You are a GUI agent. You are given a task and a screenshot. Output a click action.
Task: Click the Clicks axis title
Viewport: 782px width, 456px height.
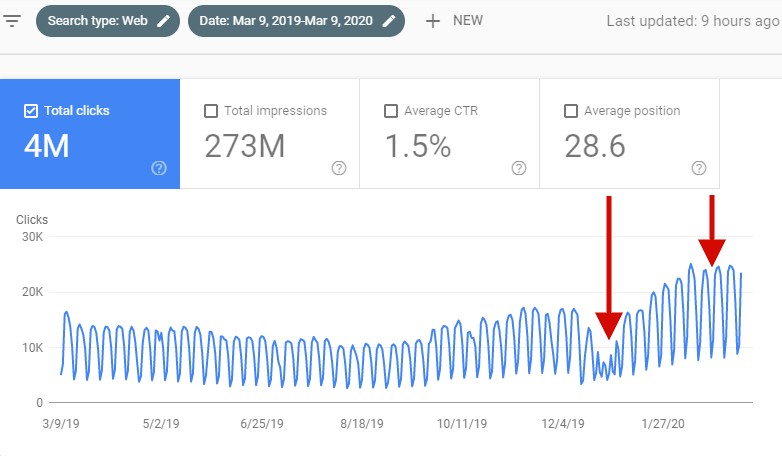click(x=32, y=220)
